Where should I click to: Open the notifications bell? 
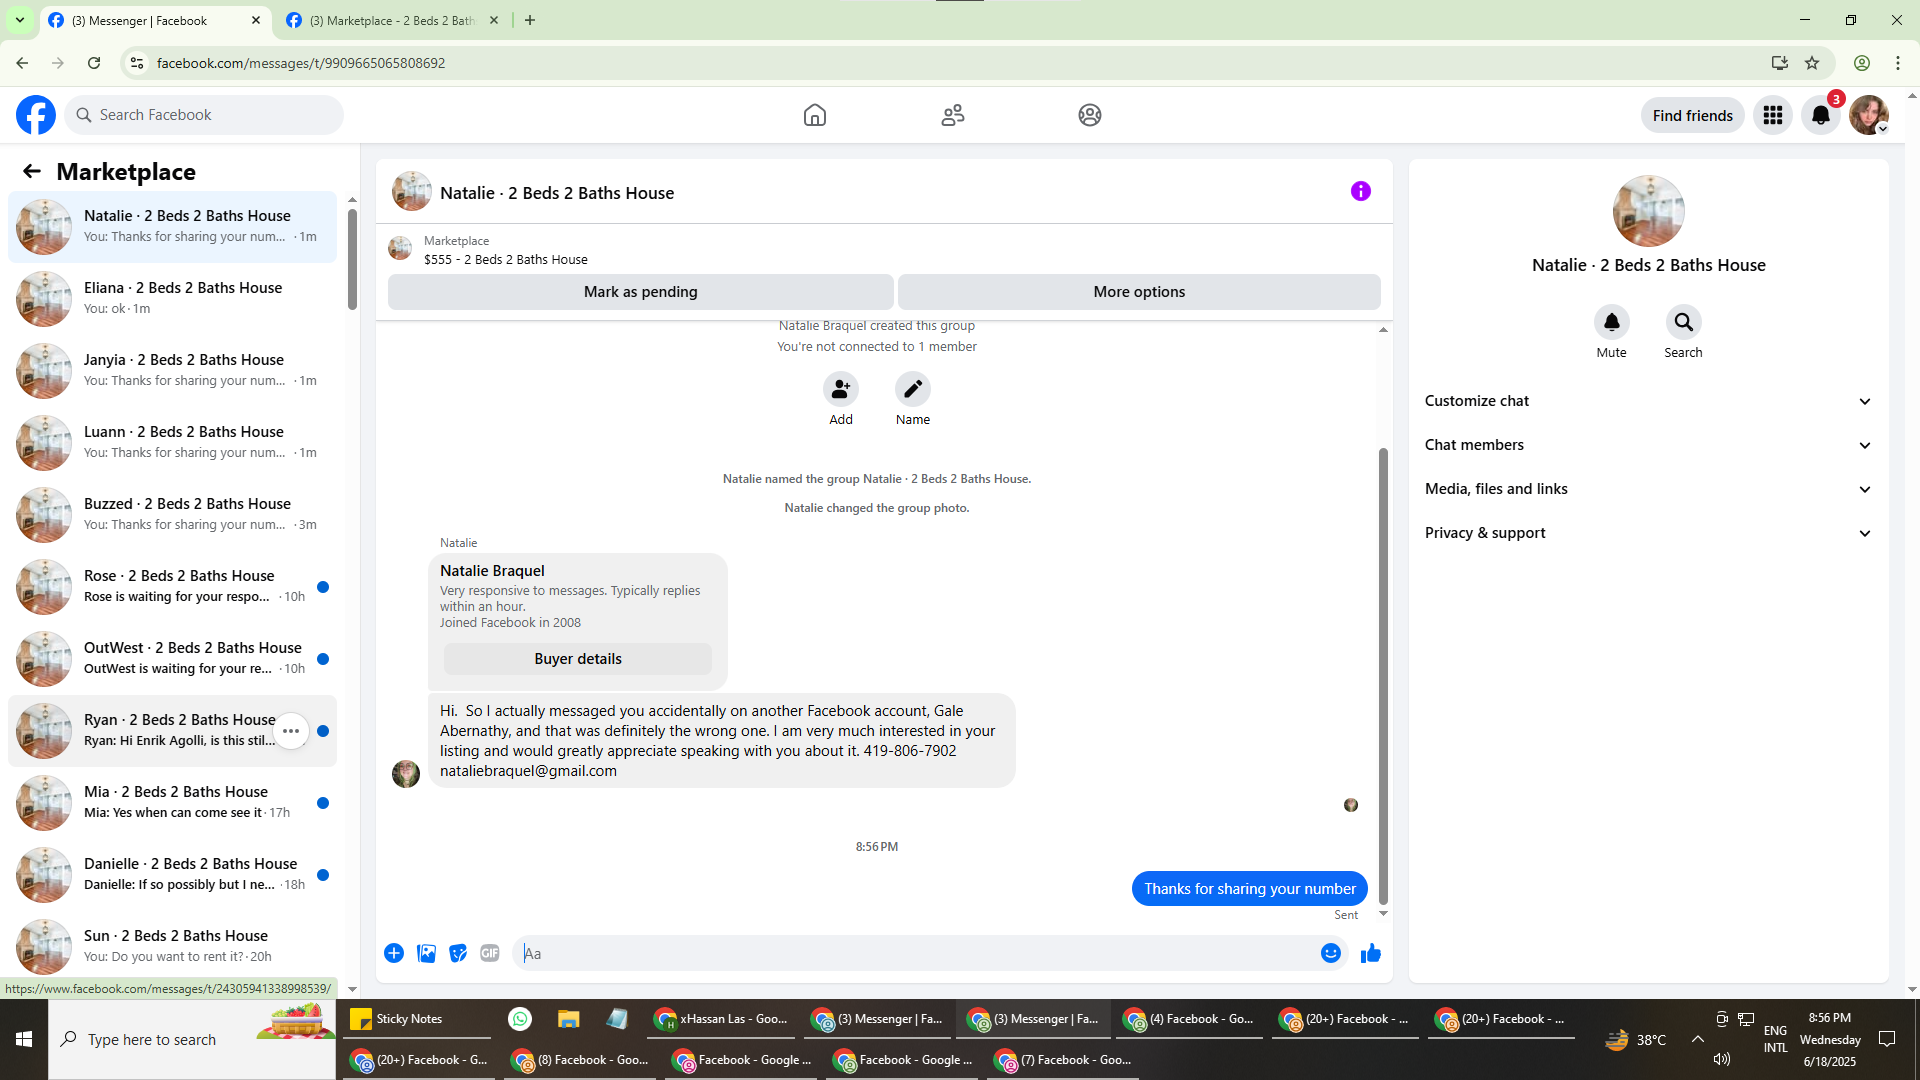pyautogui.click(x=1821, y=115)
